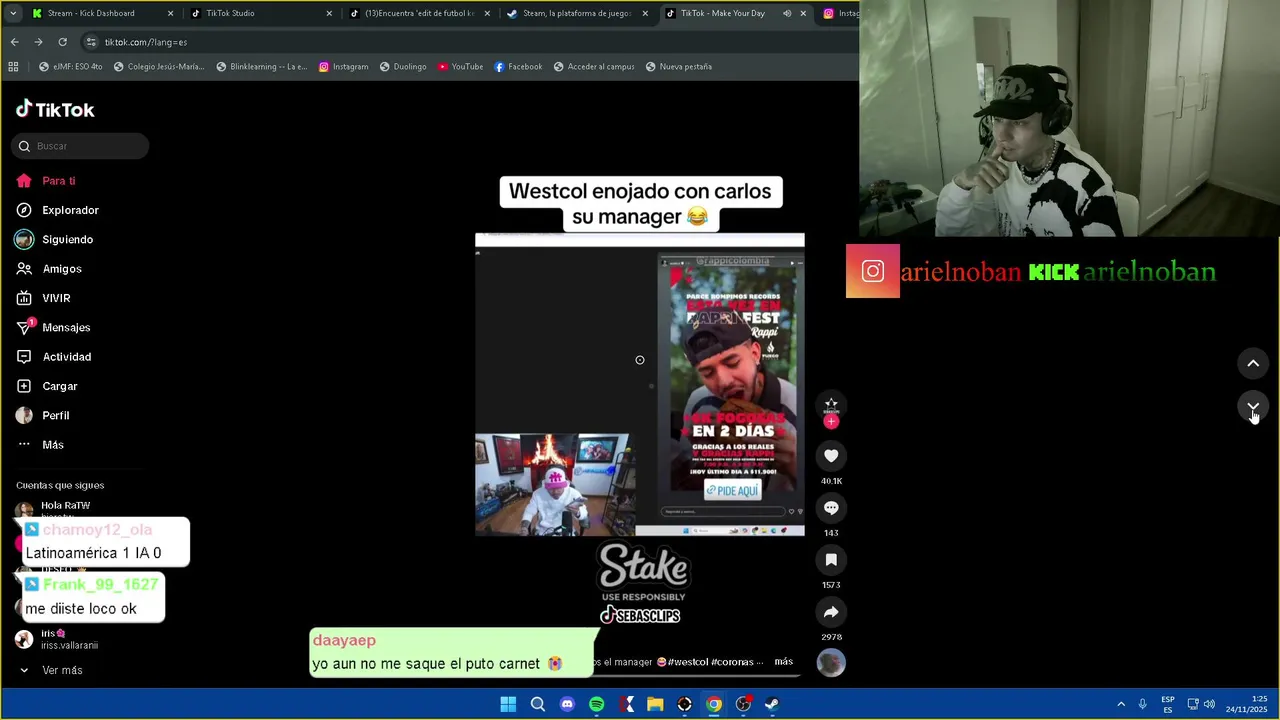1280x720 pixels.
Task: Save video with bookmark icon
Action: point(831,560)
